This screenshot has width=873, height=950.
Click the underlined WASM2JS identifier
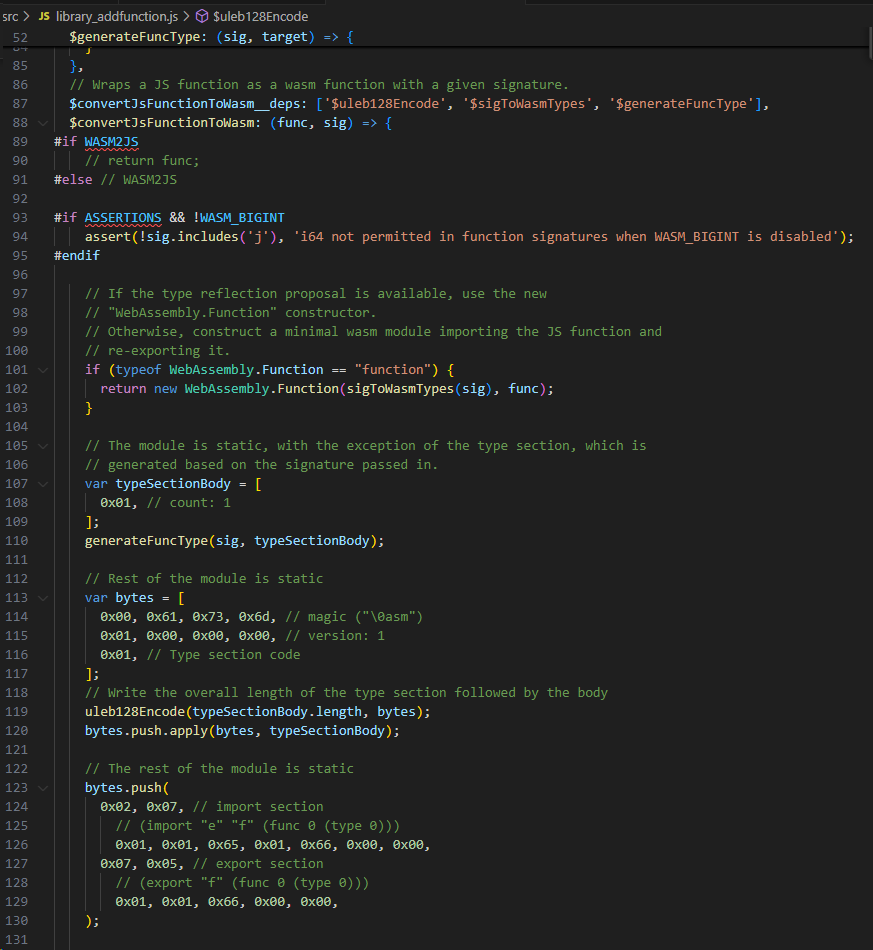pos(111,142)
